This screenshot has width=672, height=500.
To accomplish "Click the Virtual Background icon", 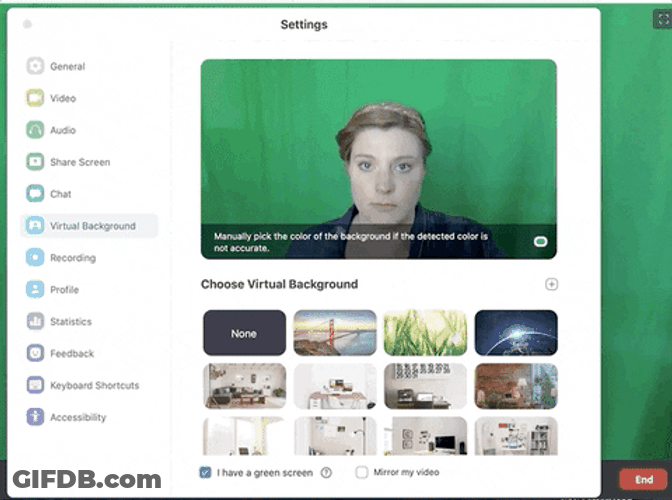I will click(35, 225).
